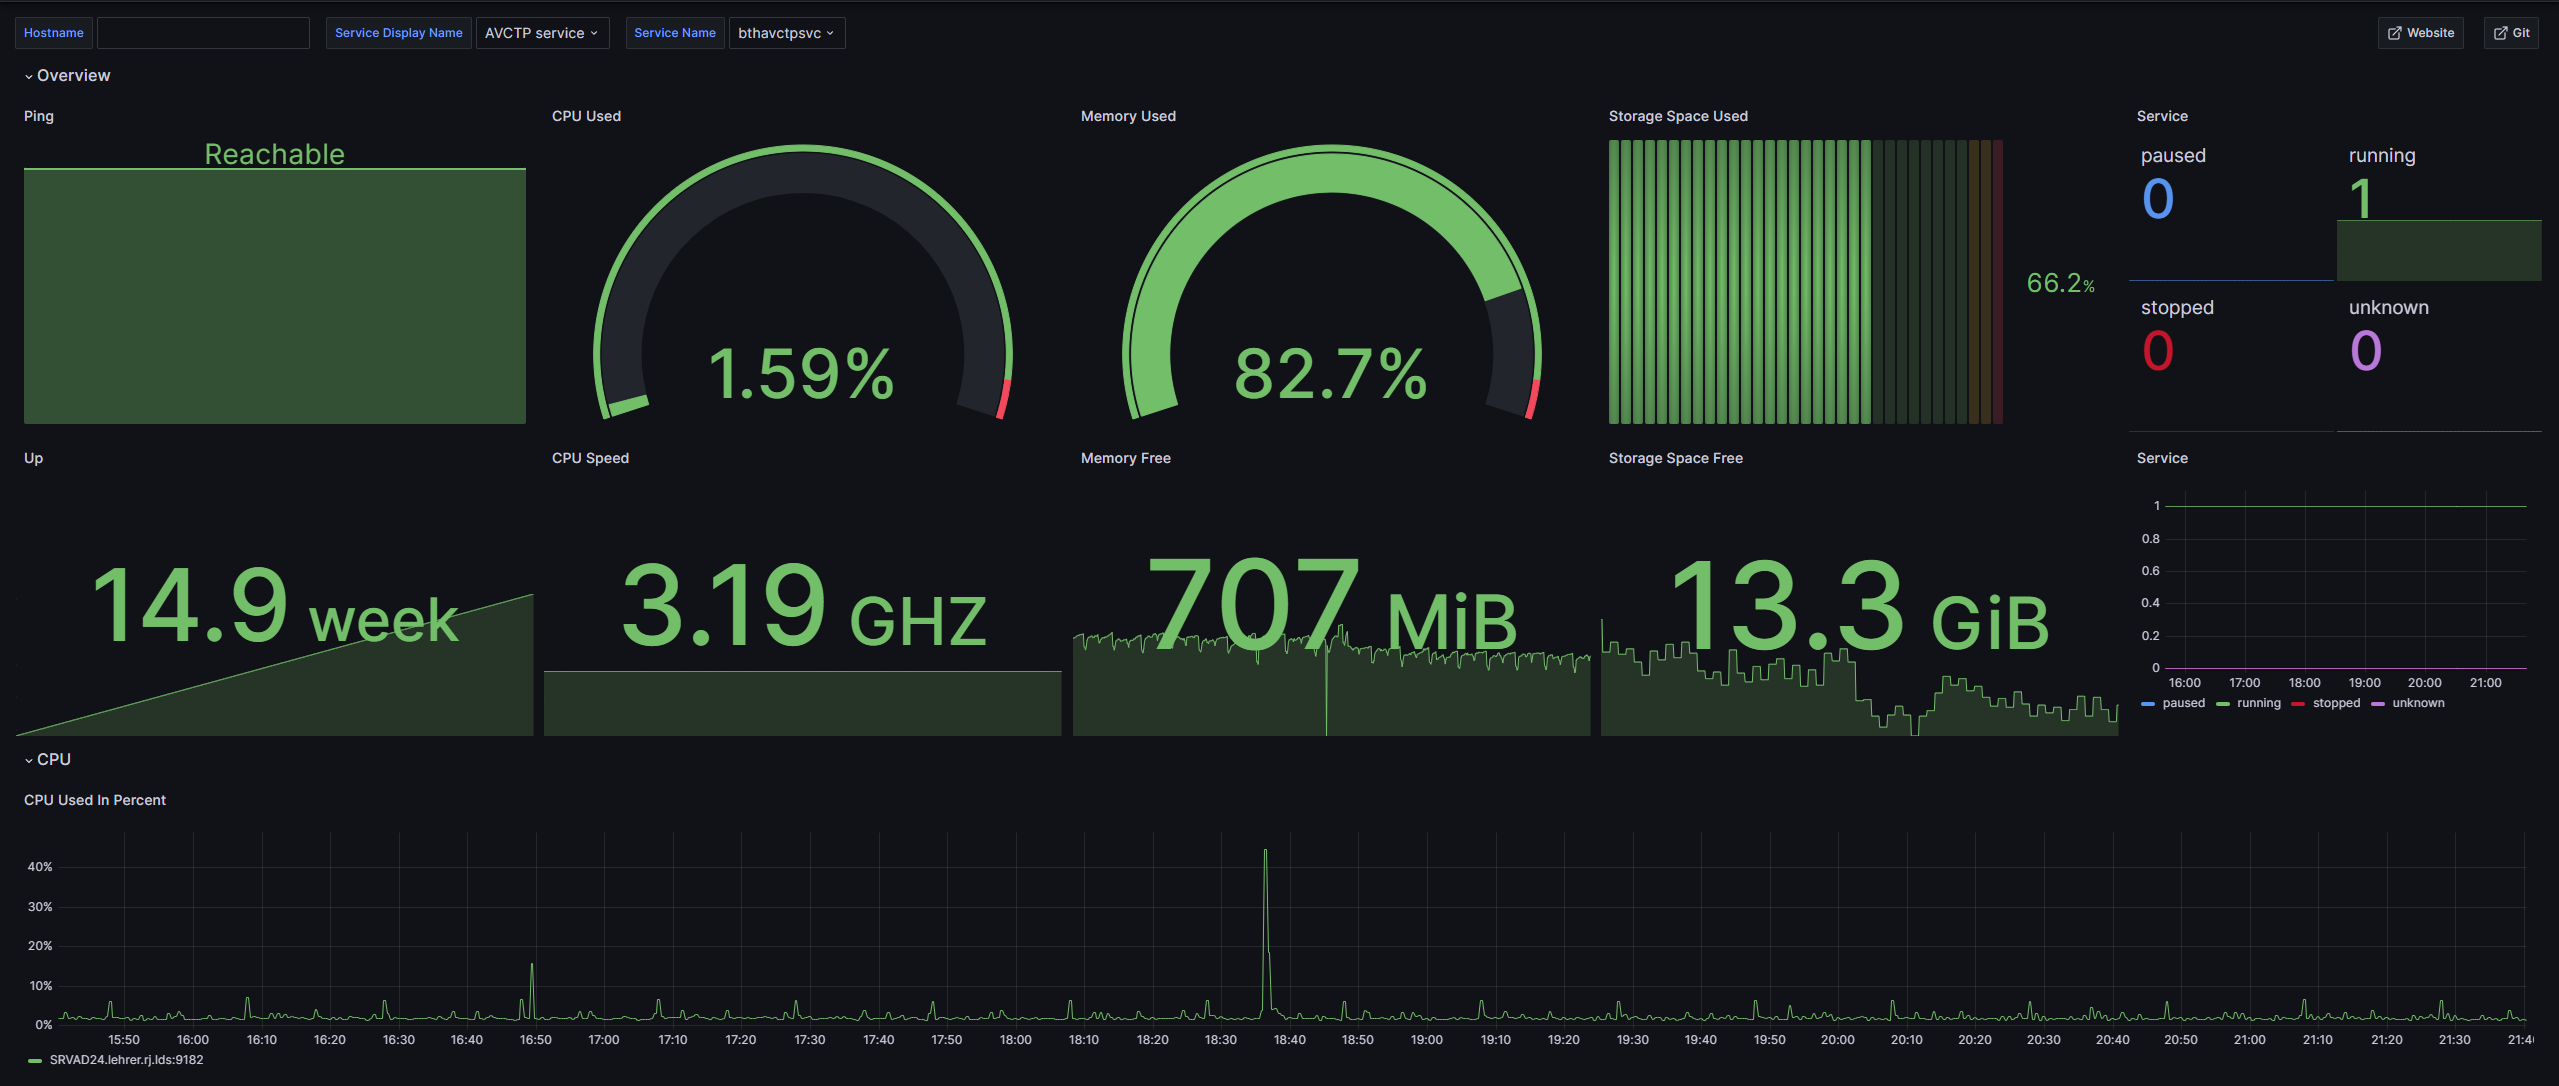Collapse the Overview row chevron

29,76
